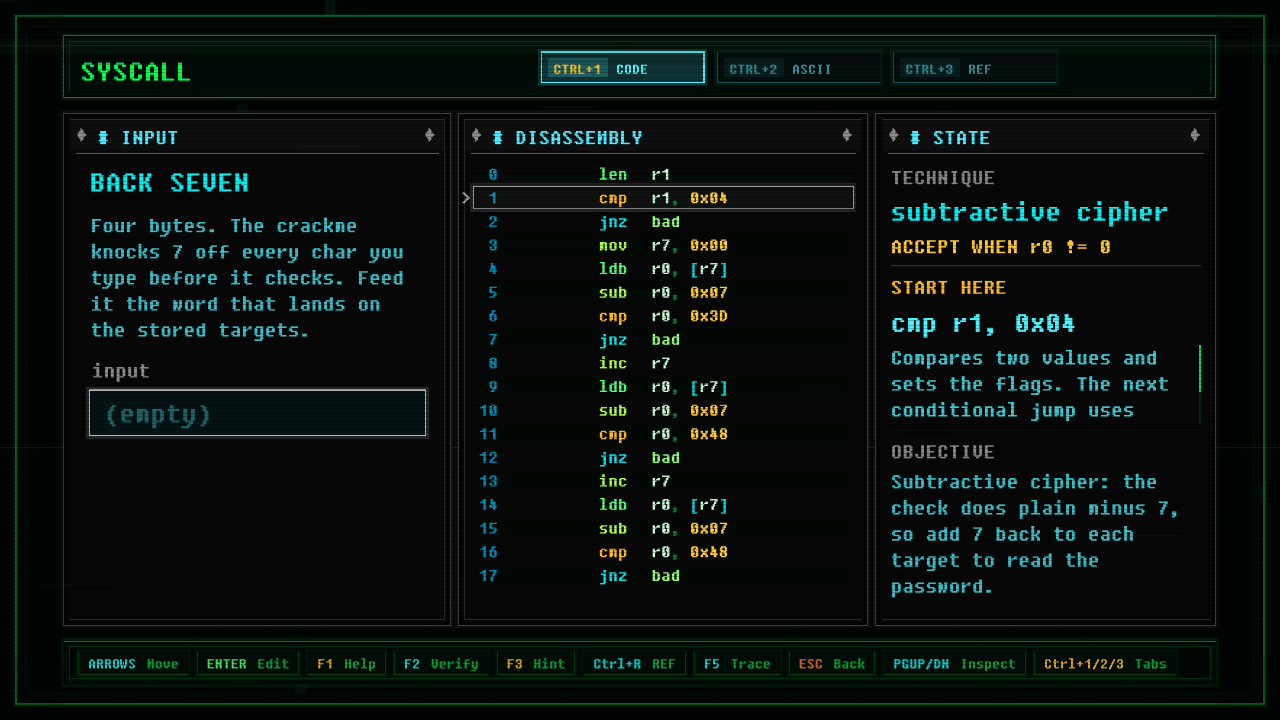The width and height of the screenshot is (1280, 720).
Task: Click the STATE description scrollbar
Action: coord(1199,384)
